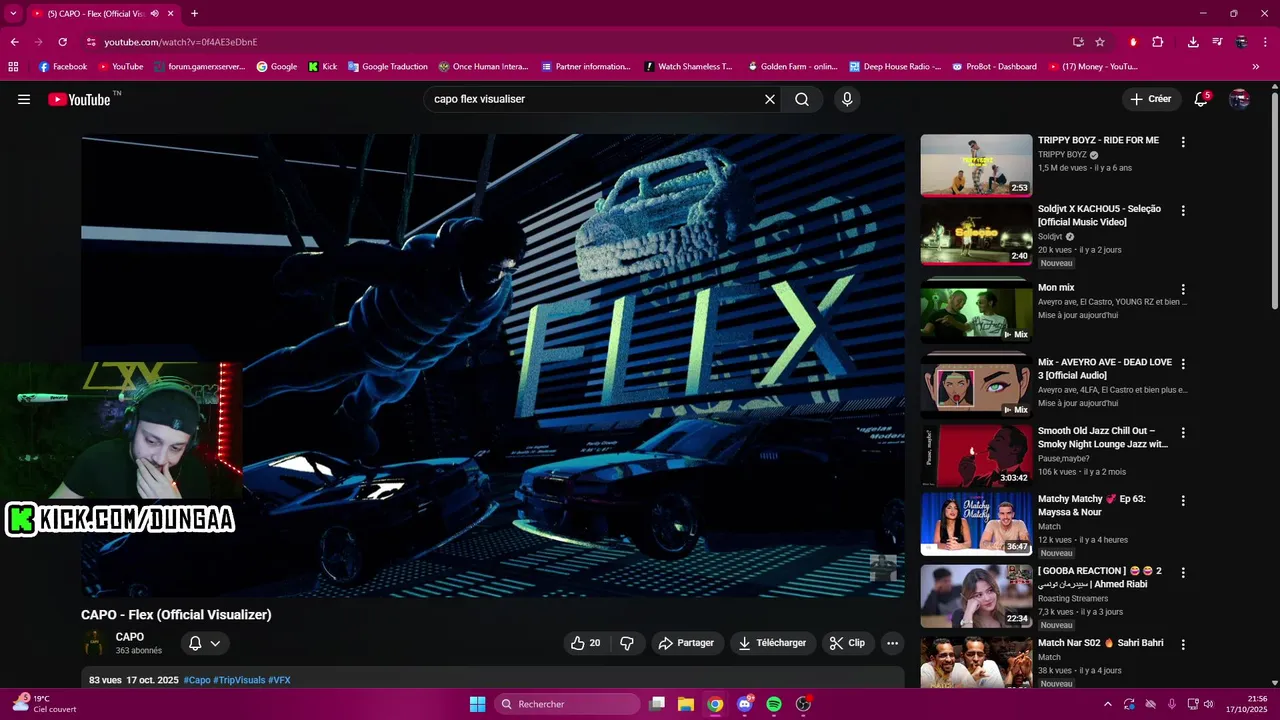Open the CAPO channel avatar
This screenshot has width=1280, height=720.
point(94,643)
